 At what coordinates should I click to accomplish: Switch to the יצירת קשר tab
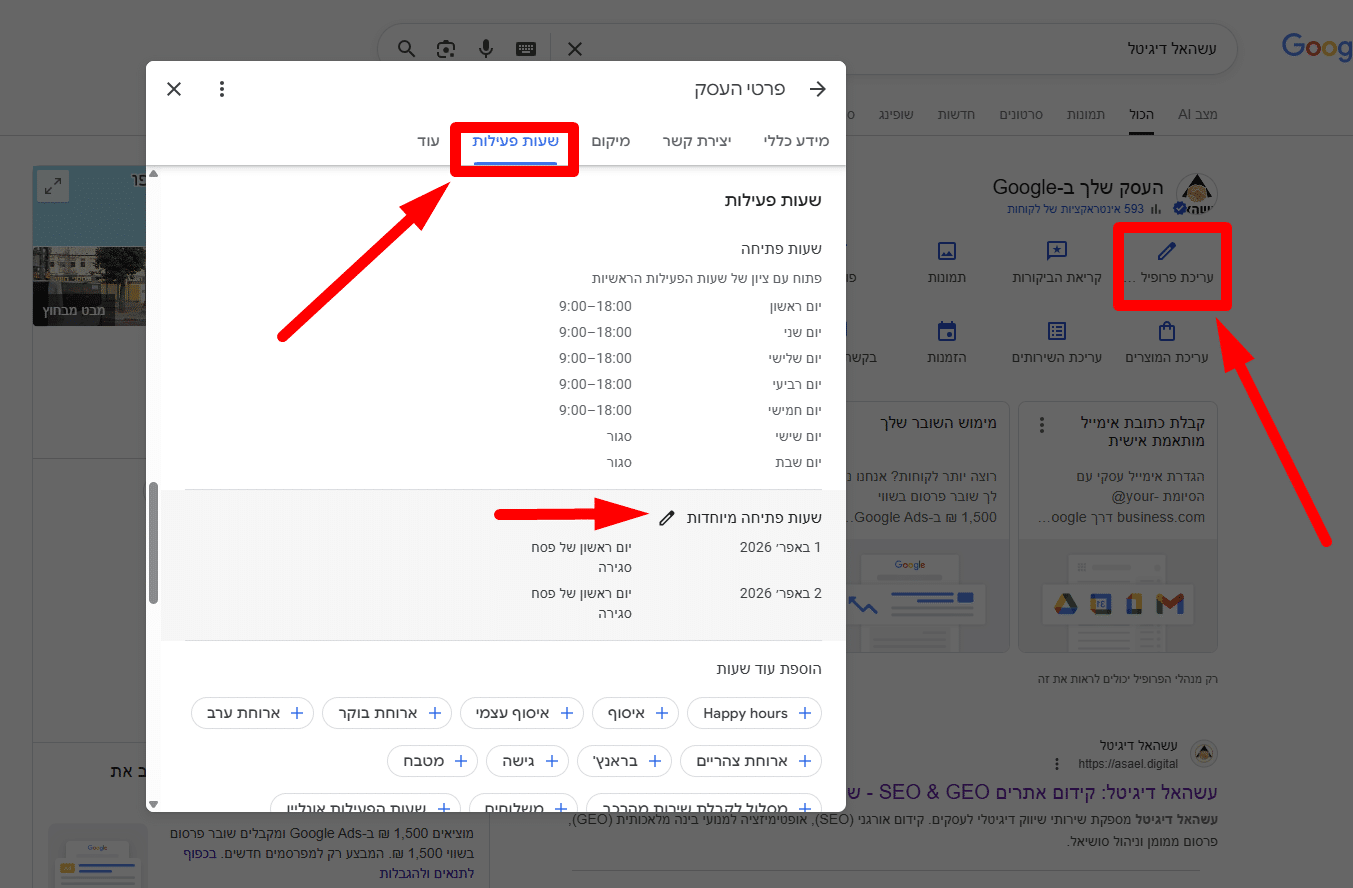(x=697, y=141)
